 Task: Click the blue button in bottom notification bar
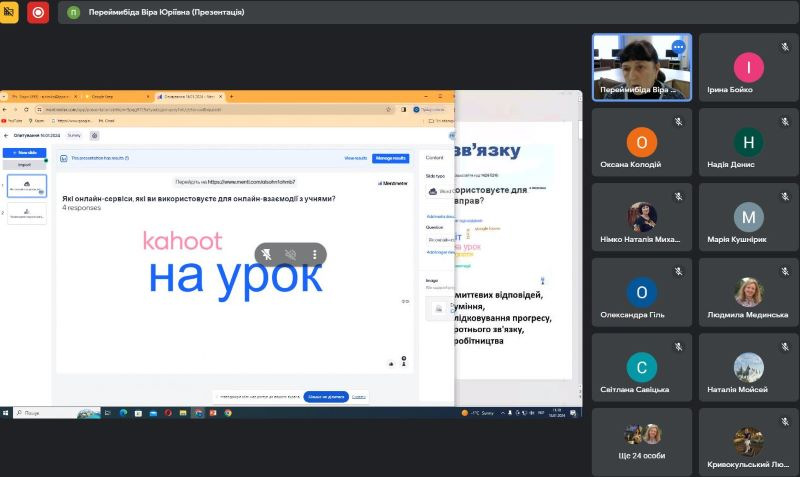click(x=326, y=396)
